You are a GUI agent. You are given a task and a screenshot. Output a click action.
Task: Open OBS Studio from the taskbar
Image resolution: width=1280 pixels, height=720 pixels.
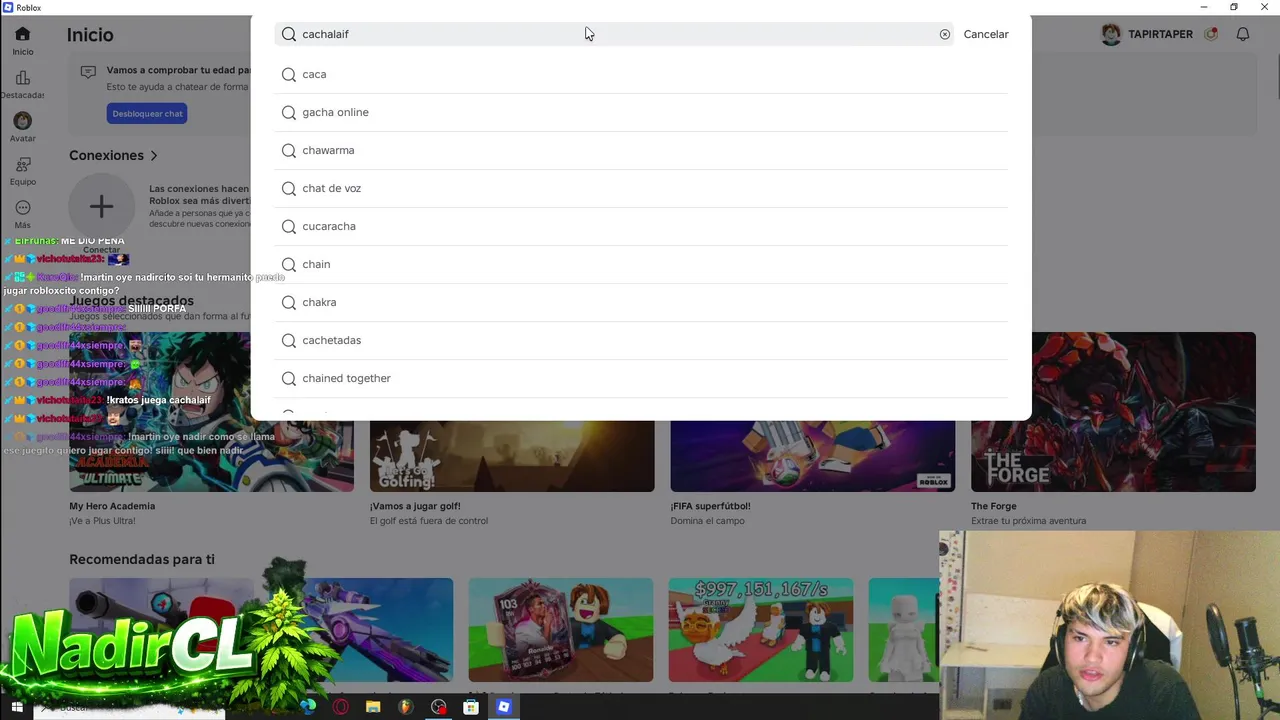pos(438,707)
